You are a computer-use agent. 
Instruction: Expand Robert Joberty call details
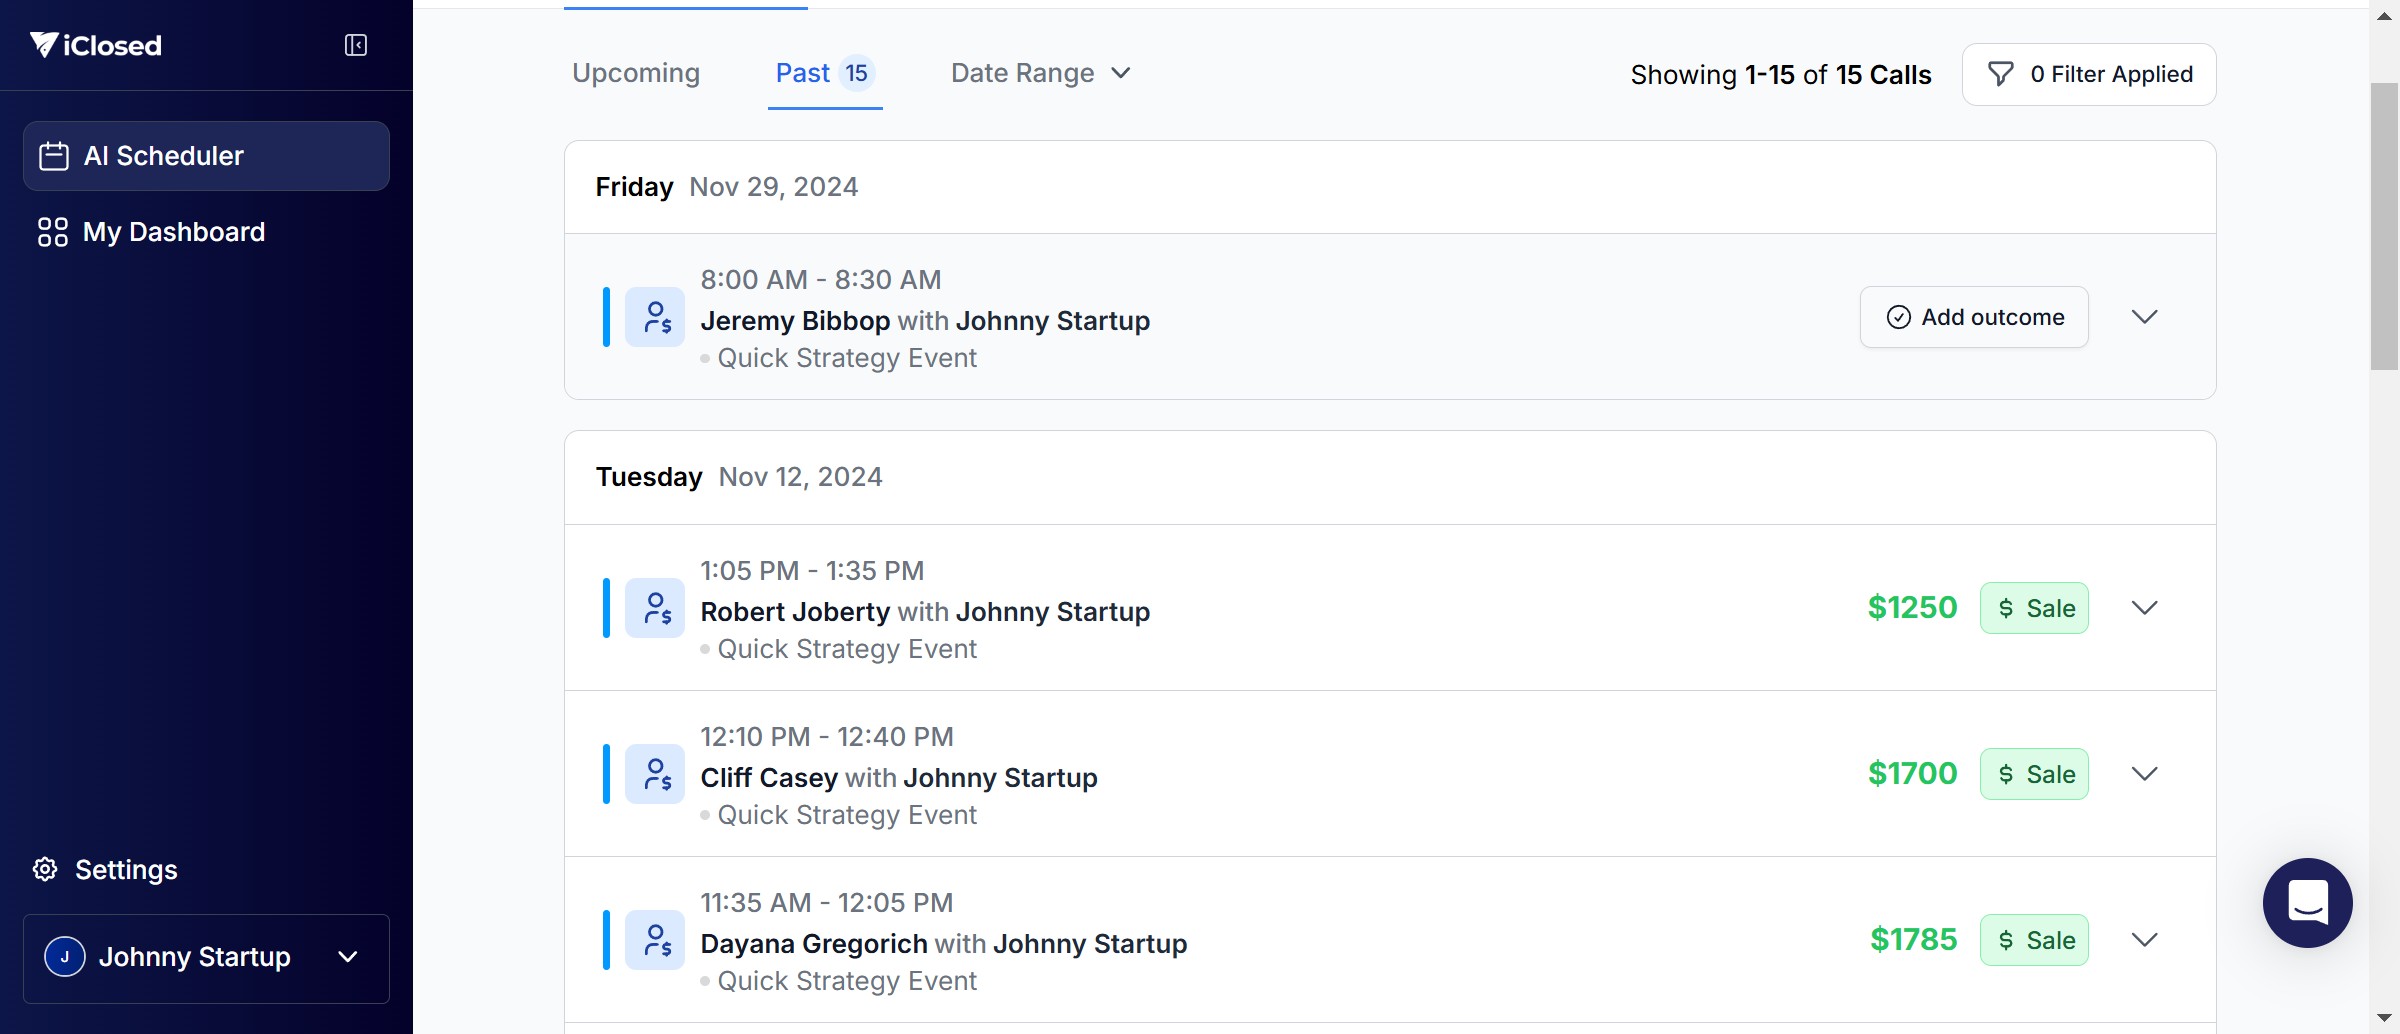2144,608
